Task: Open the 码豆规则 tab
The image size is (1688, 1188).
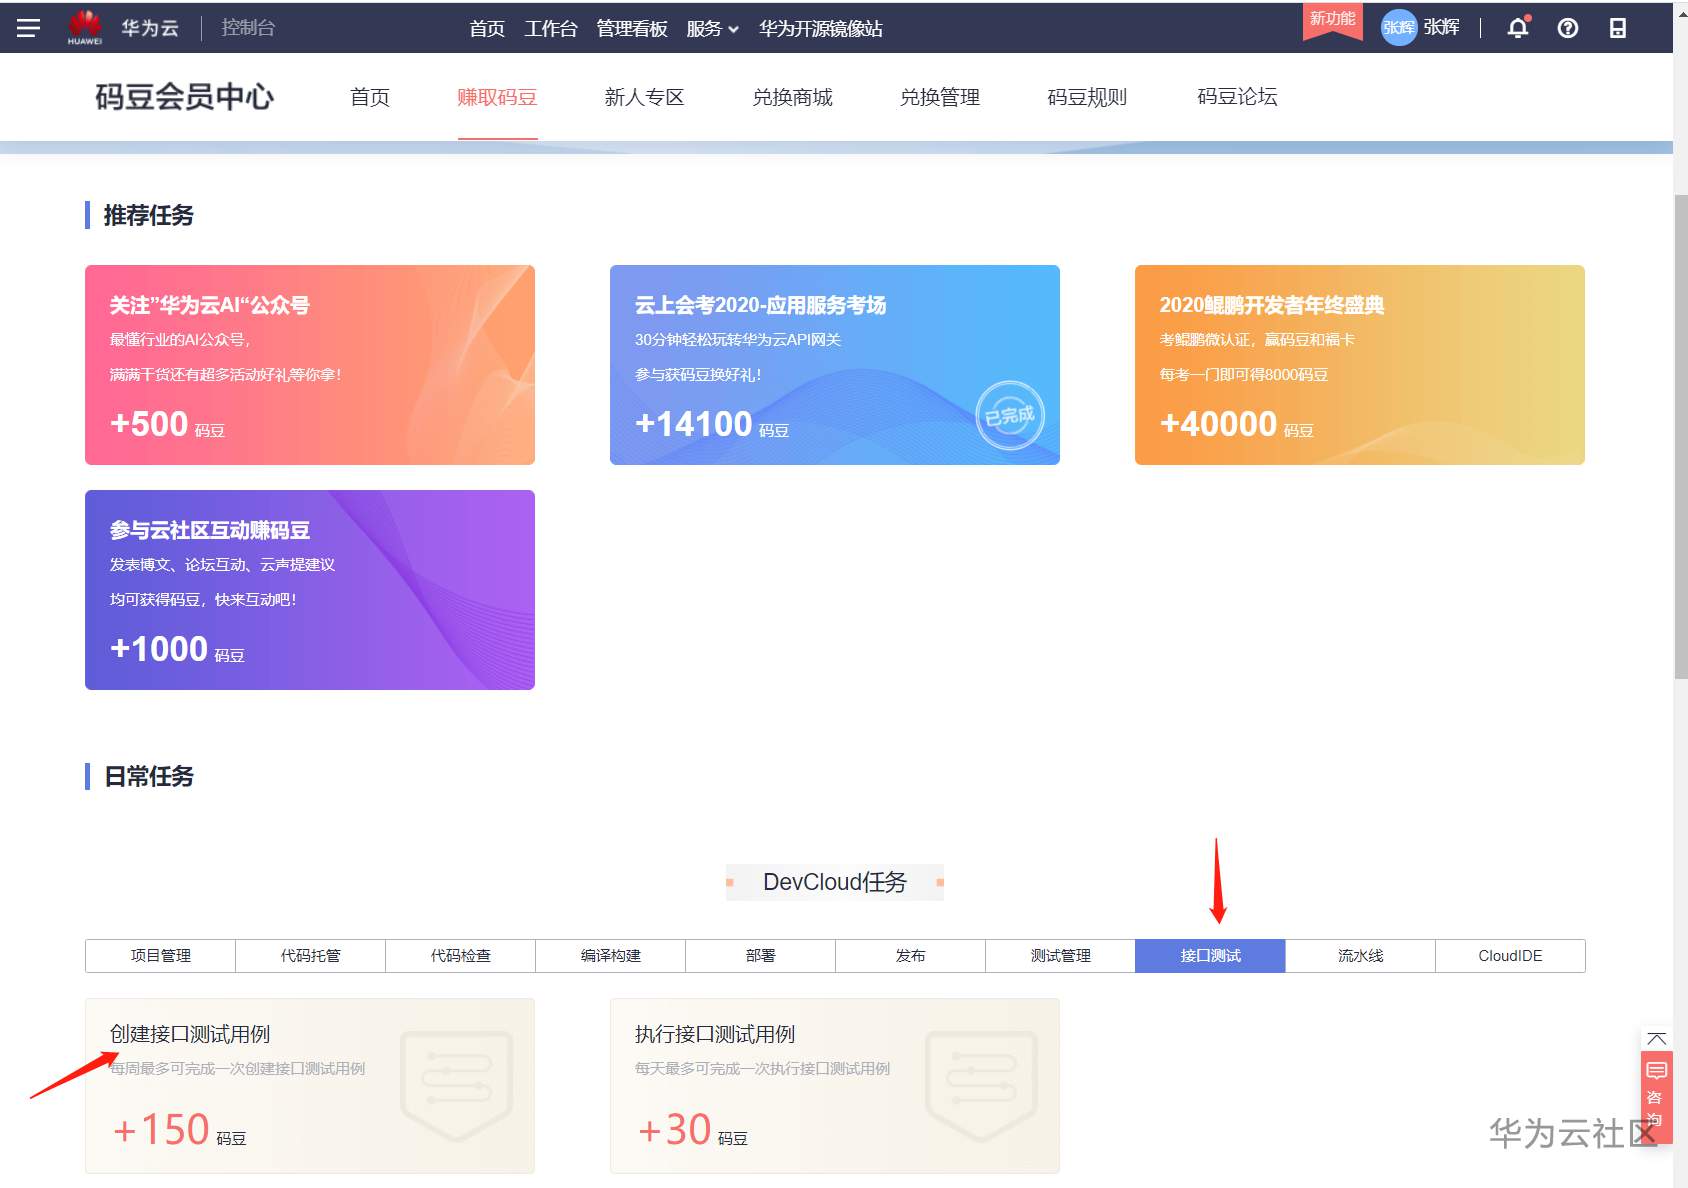Action: coord(1087,97)
